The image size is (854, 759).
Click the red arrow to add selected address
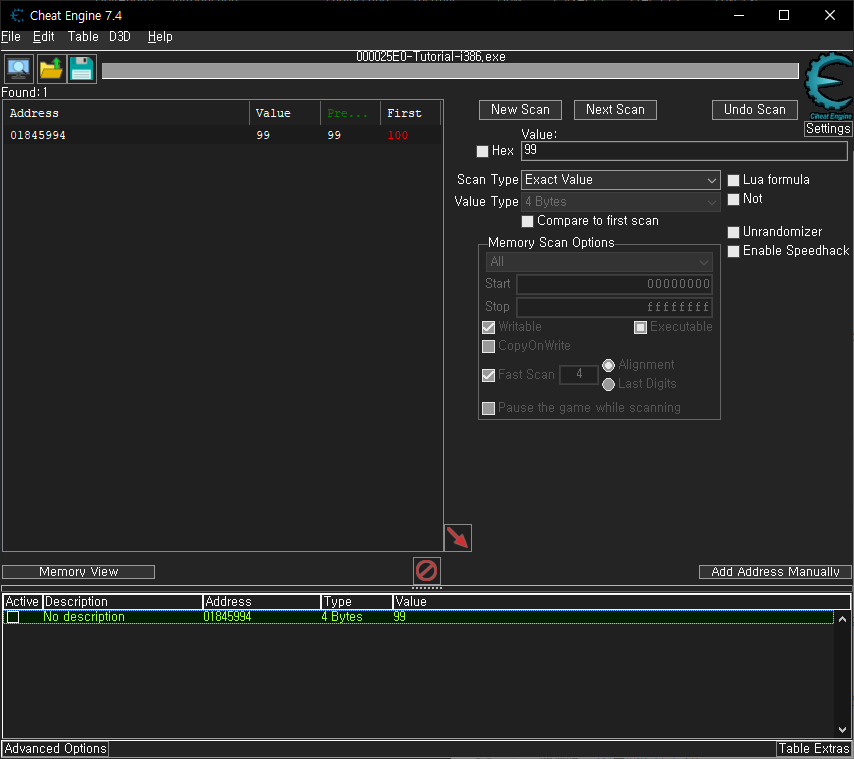point(458,538)
